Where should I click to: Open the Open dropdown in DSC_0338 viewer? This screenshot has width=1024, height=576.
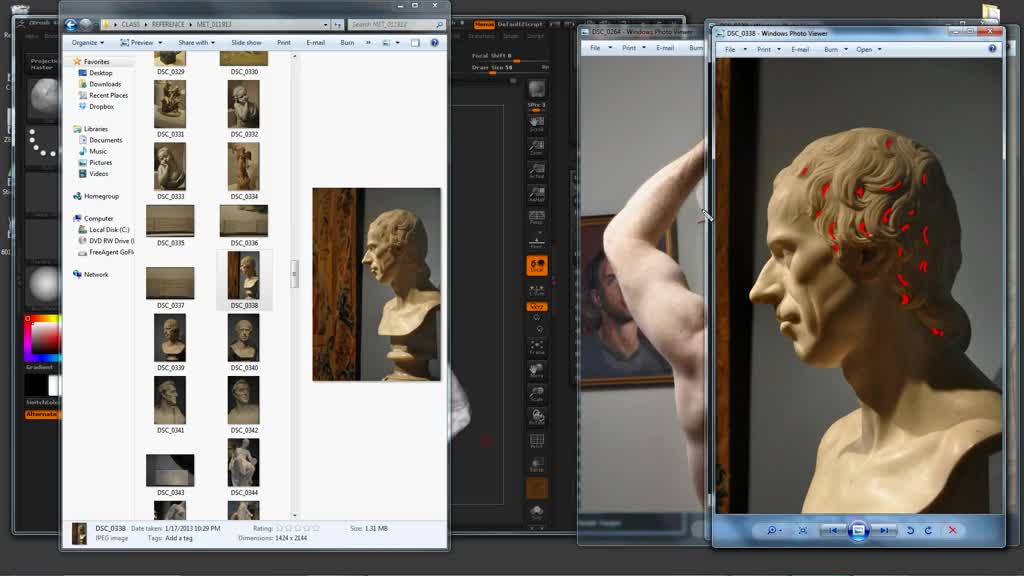(869, 50)
